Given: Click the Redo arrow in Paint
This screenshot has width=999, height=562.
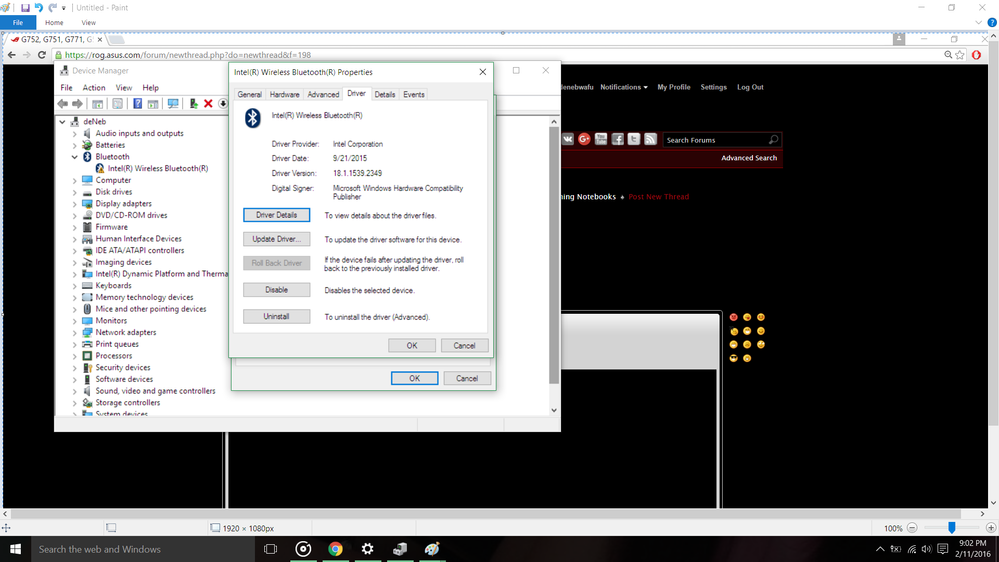Looking at the screenshot, I should click(x=52, y=8).
